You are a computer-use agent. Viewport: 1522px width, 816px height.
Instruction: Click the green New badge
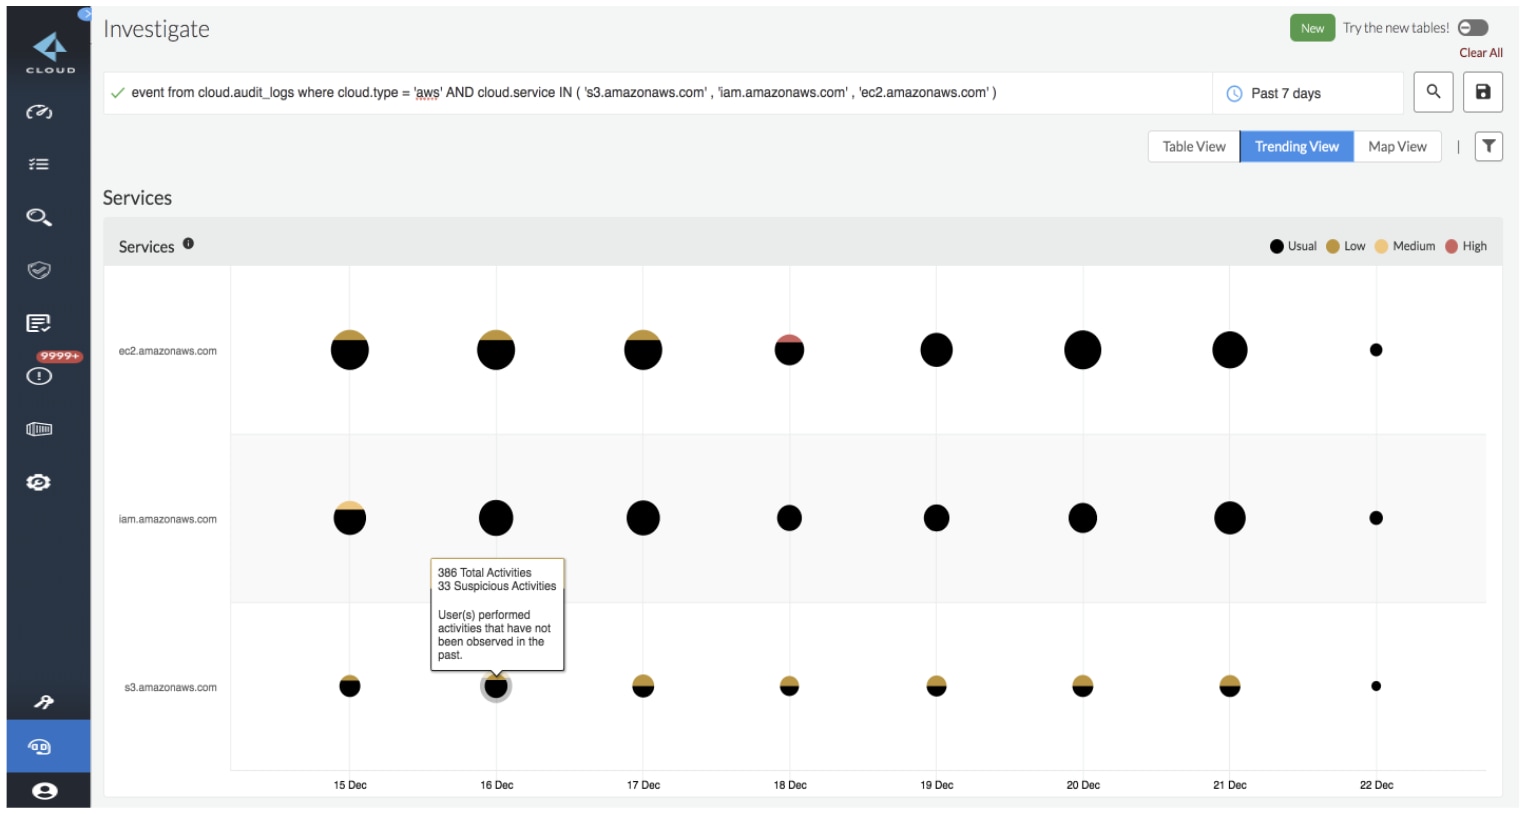1312,28
